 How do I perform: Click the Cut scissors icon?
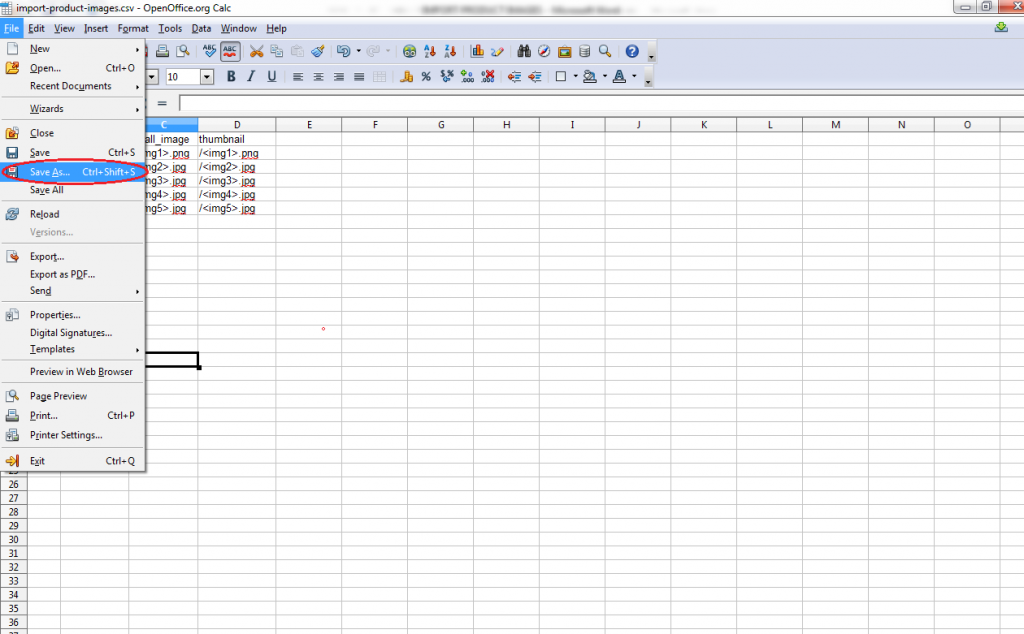point(257,51)
